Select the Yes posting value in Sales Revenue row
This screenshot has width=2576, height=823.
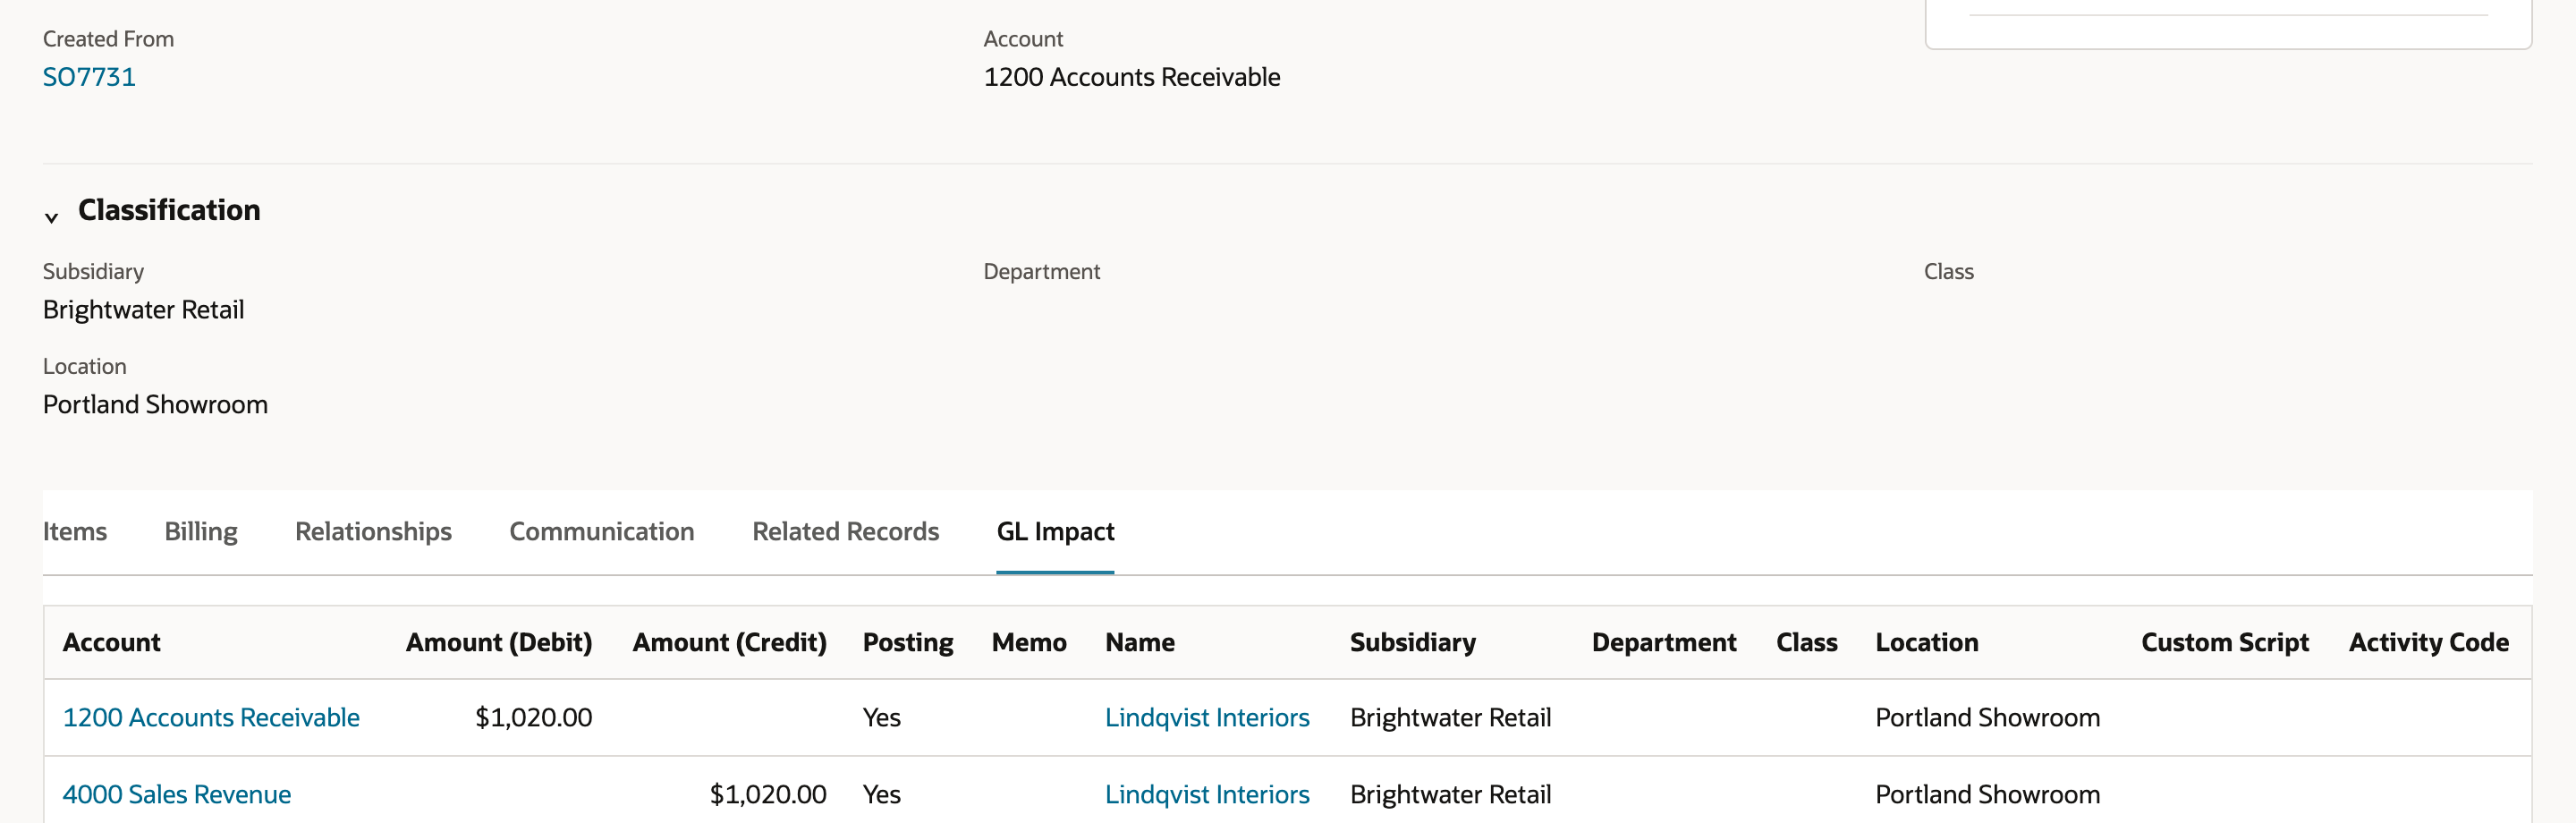coord(882,794)
